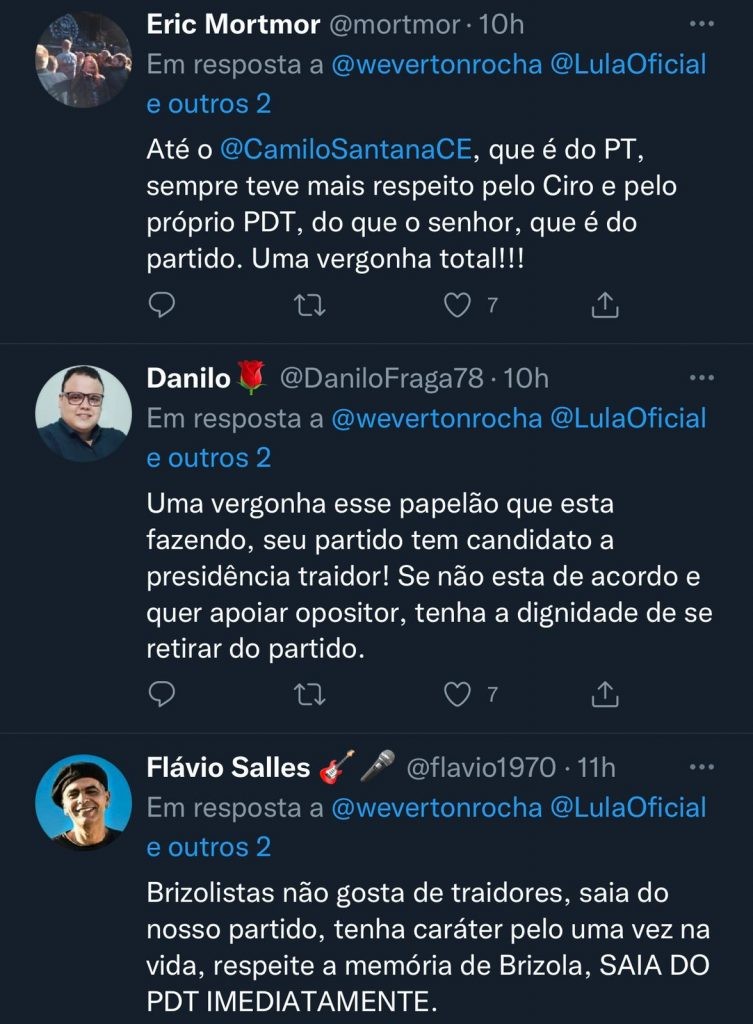Open @LulaOficial link in Danilo's reply
Viewport: 753px width, 1024px height.
point(628,418)
